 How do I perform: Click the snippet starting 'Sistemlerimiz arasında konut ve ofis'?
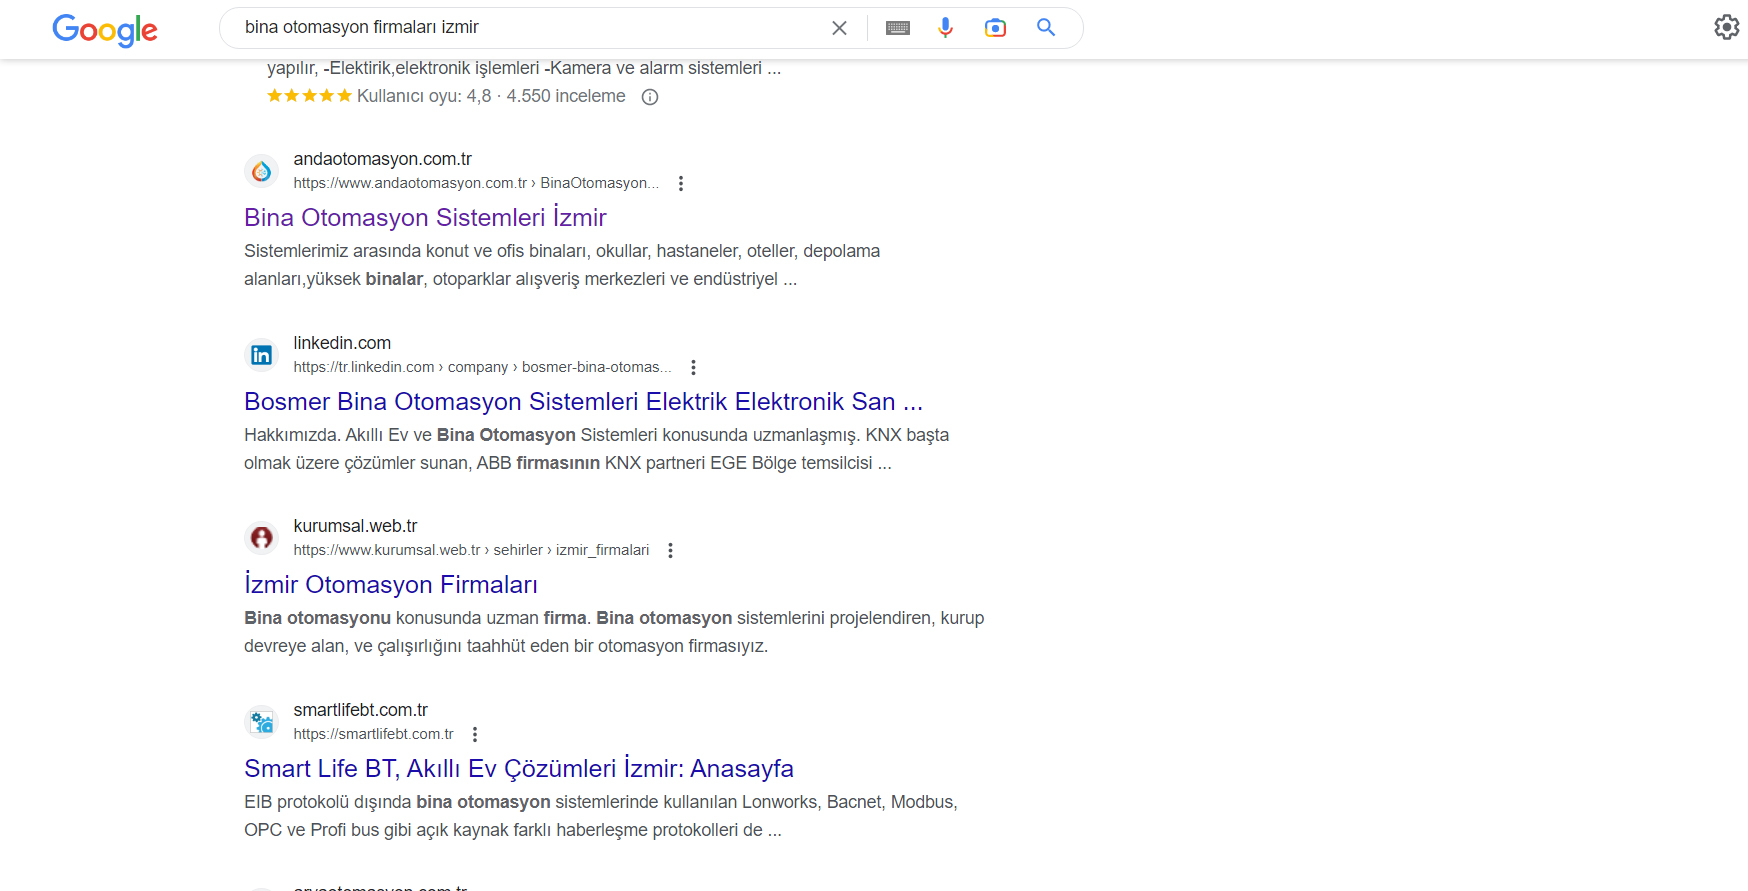click(562, 265)
